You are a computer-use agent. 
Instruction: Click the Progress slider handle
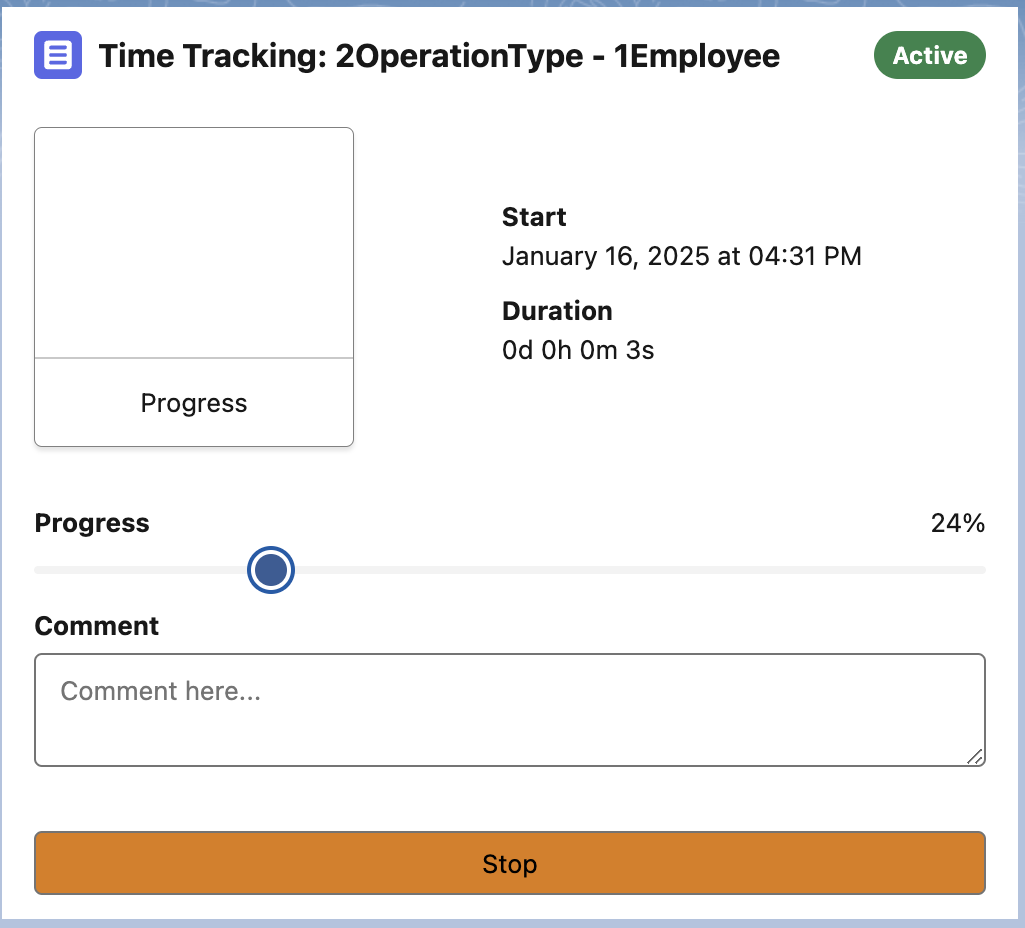(x=271, y=570)
